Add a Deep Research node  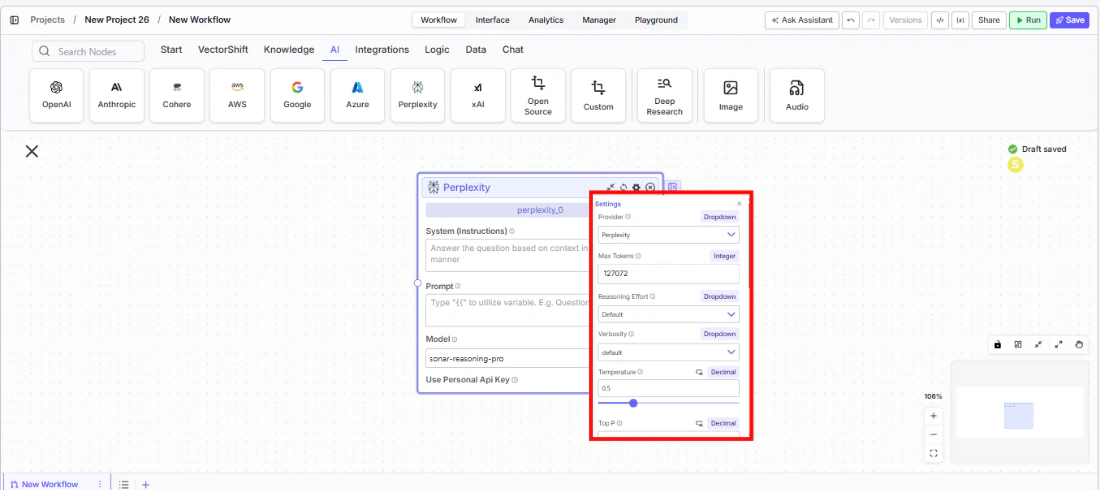click(664, 95)
